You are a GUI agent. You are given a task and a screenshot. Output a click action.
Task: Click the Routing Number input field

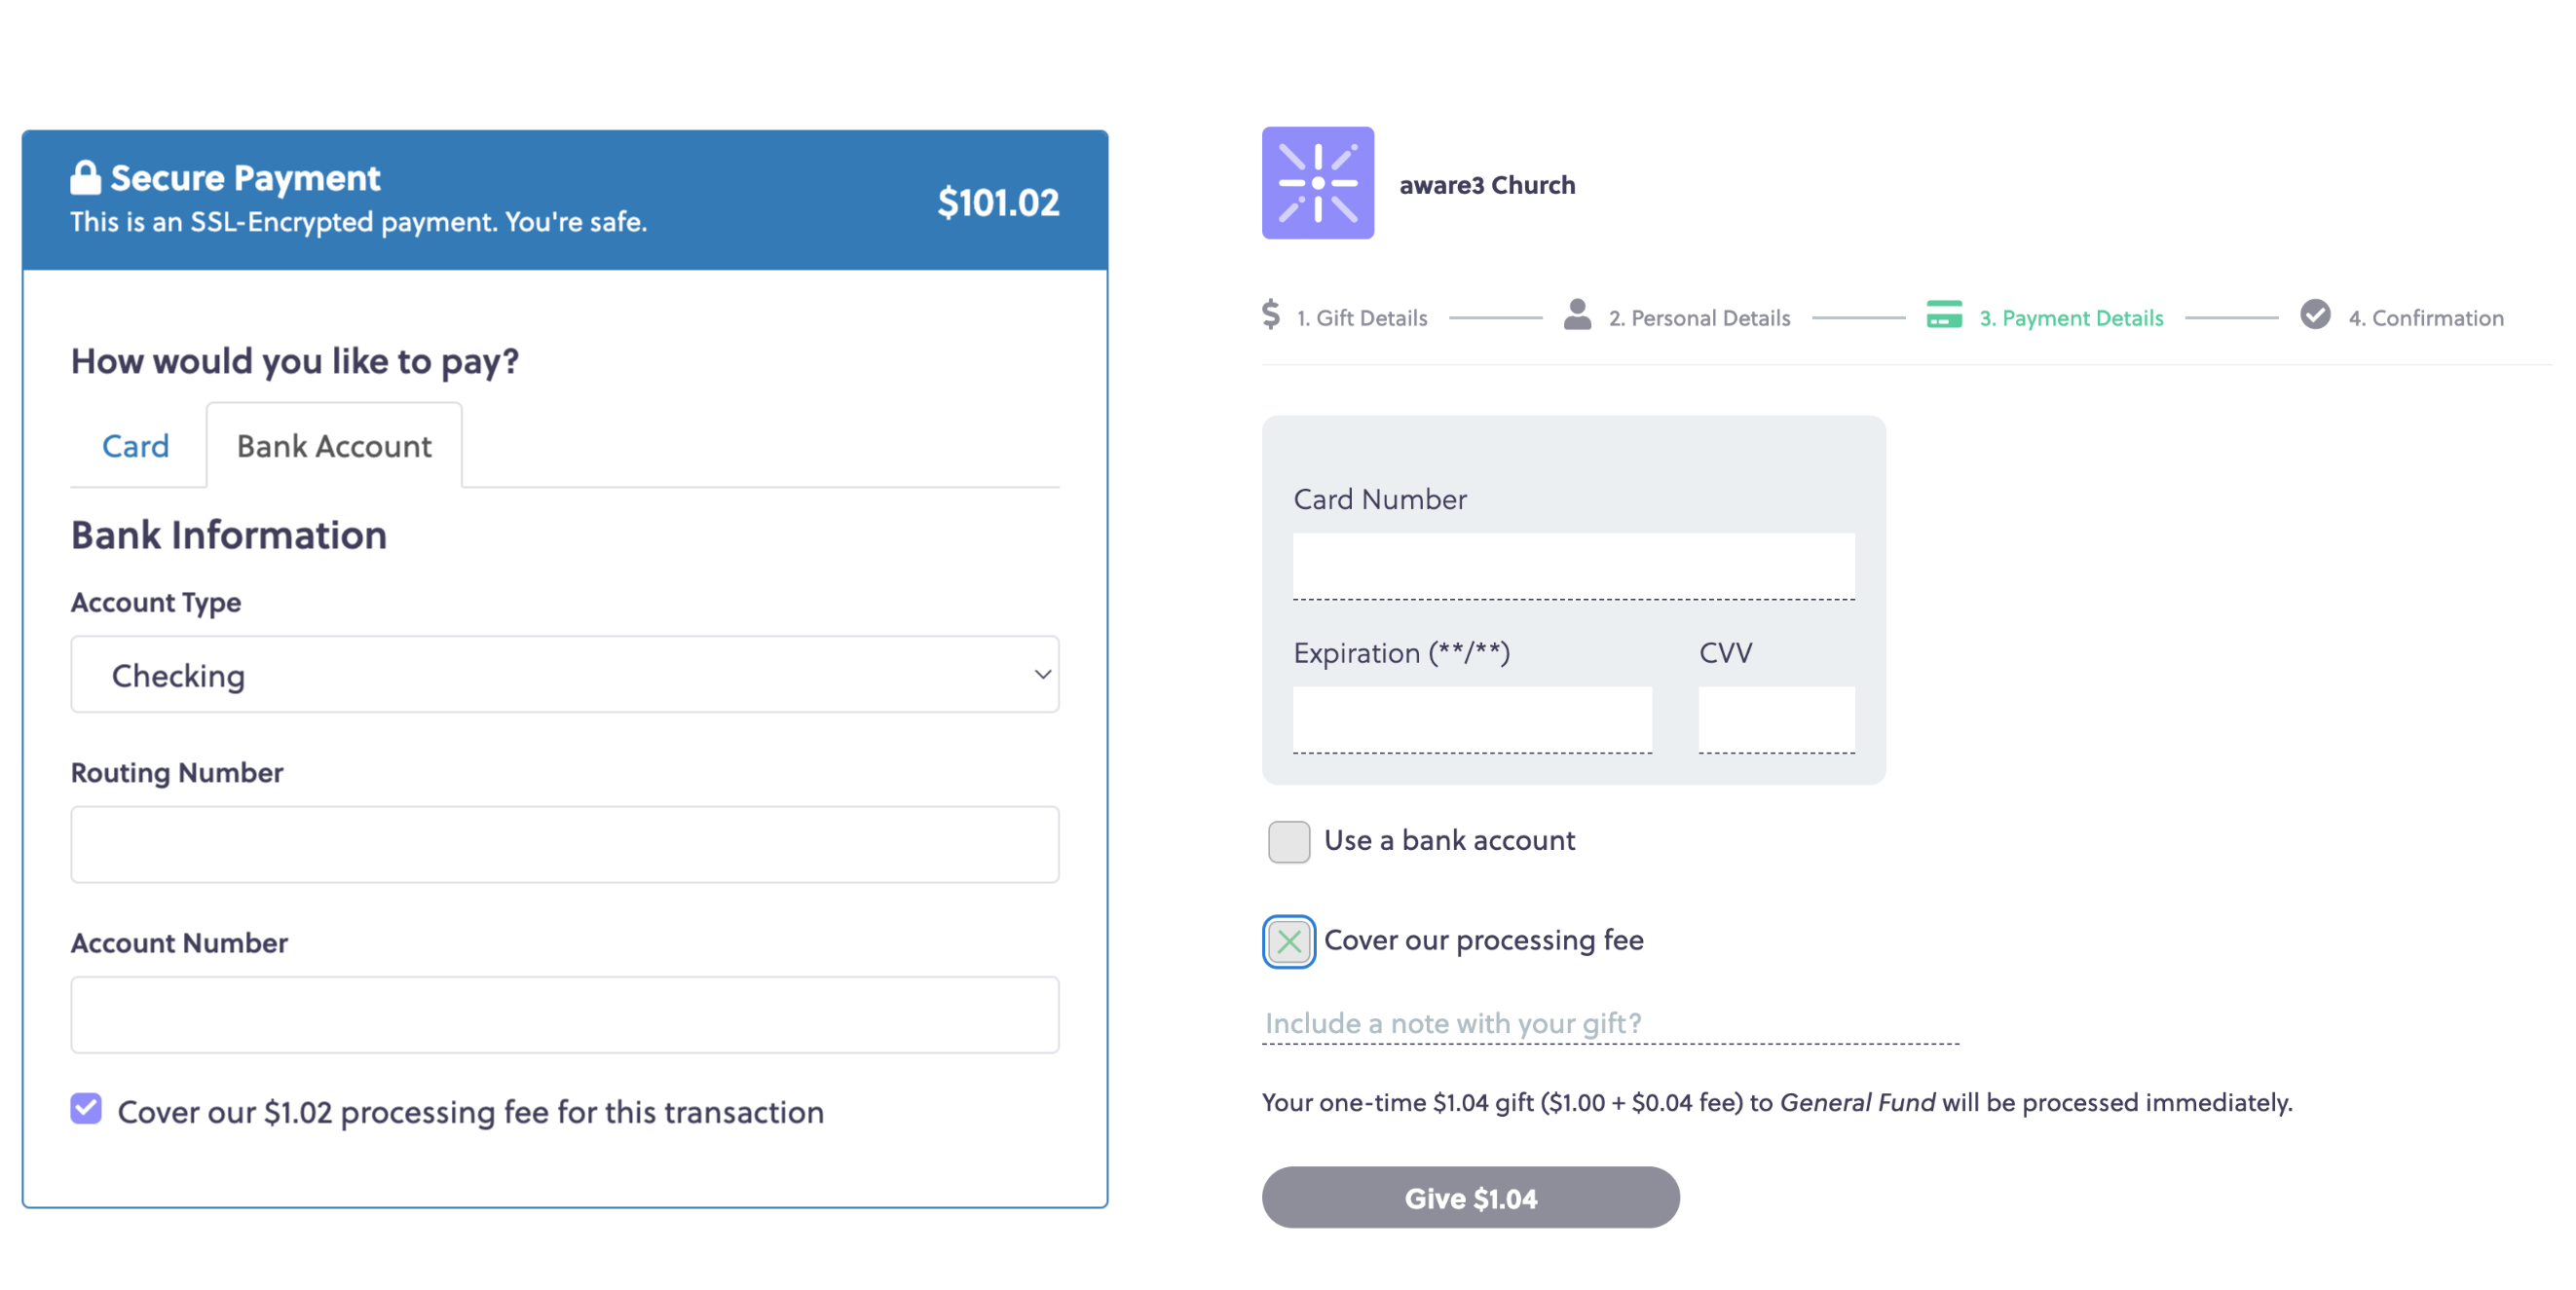[564, 843]
